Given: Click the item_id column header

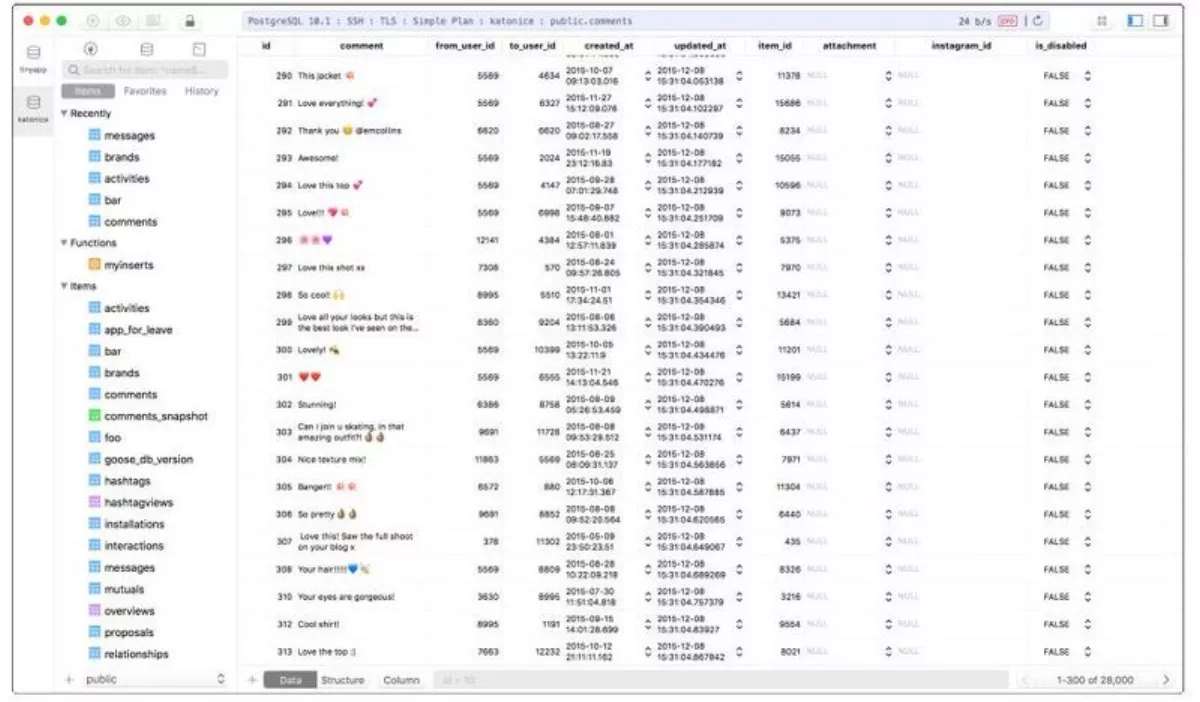Looking at the screenshot, I should tap(775, 46).
